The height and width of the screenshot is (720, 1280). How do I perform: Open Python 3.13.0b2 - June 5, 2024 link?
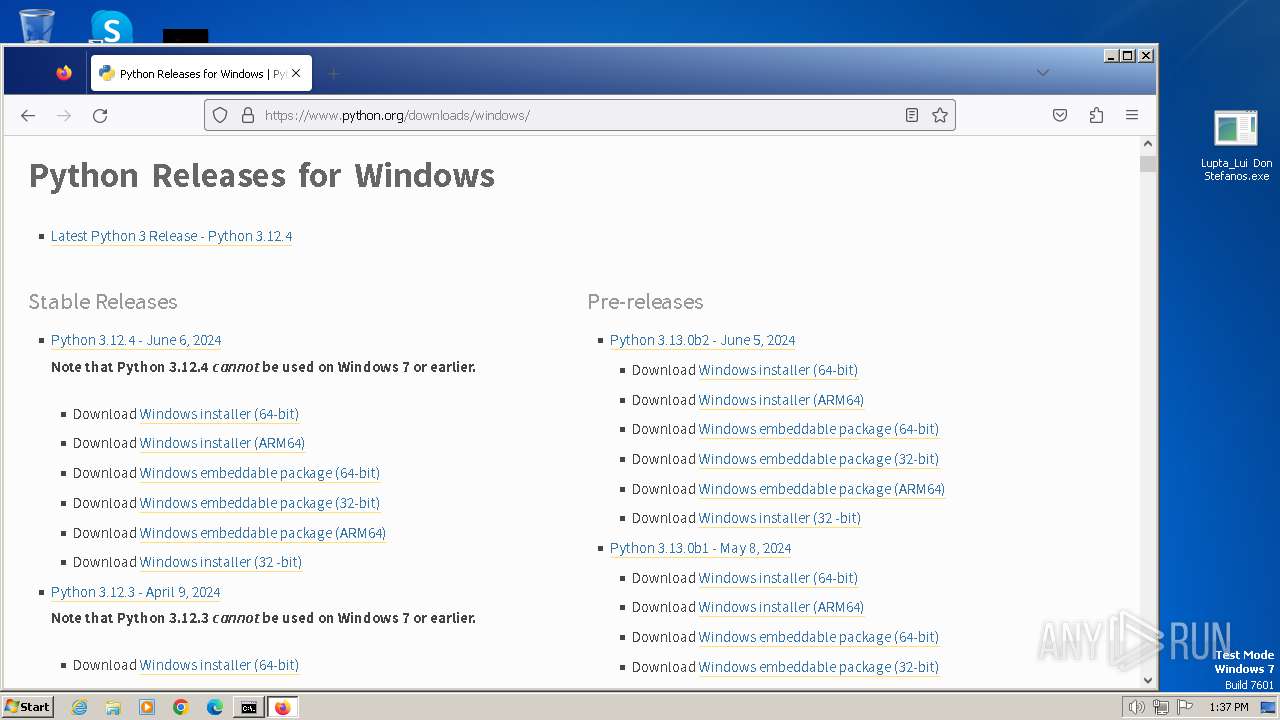703,340
